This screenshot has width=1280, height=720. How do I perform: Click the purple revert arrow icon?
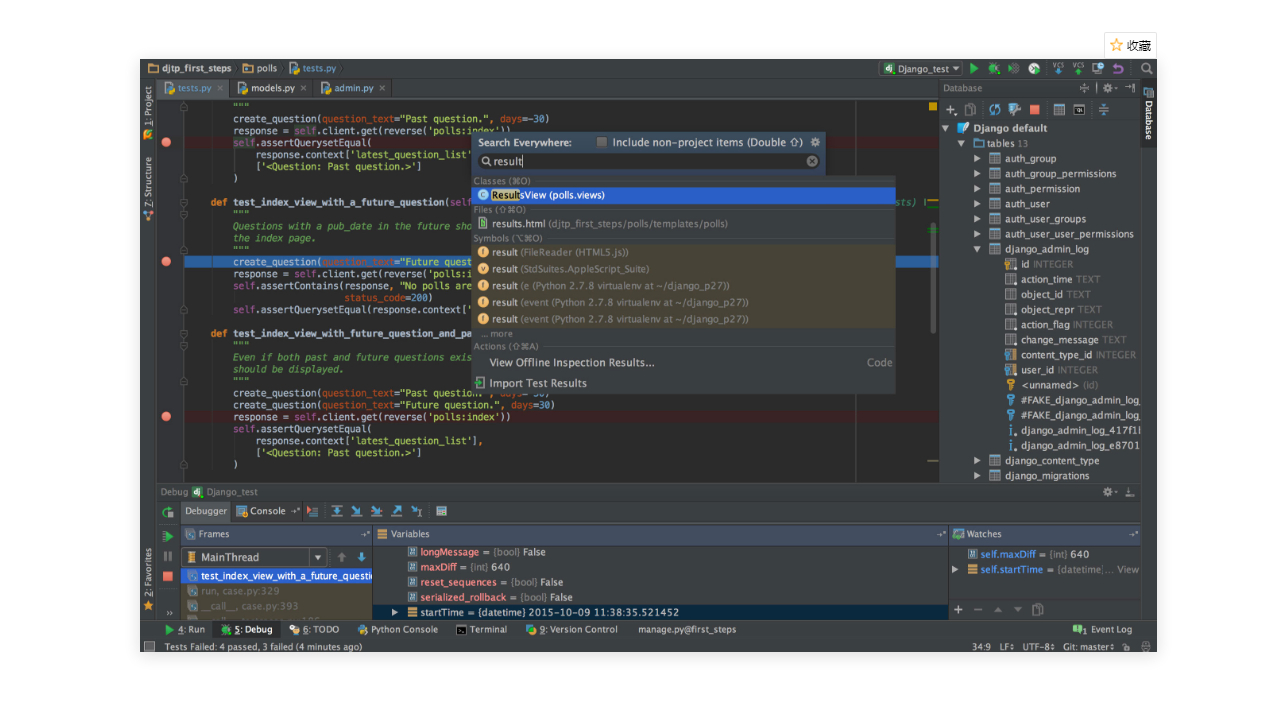(x=1118, y=69)
